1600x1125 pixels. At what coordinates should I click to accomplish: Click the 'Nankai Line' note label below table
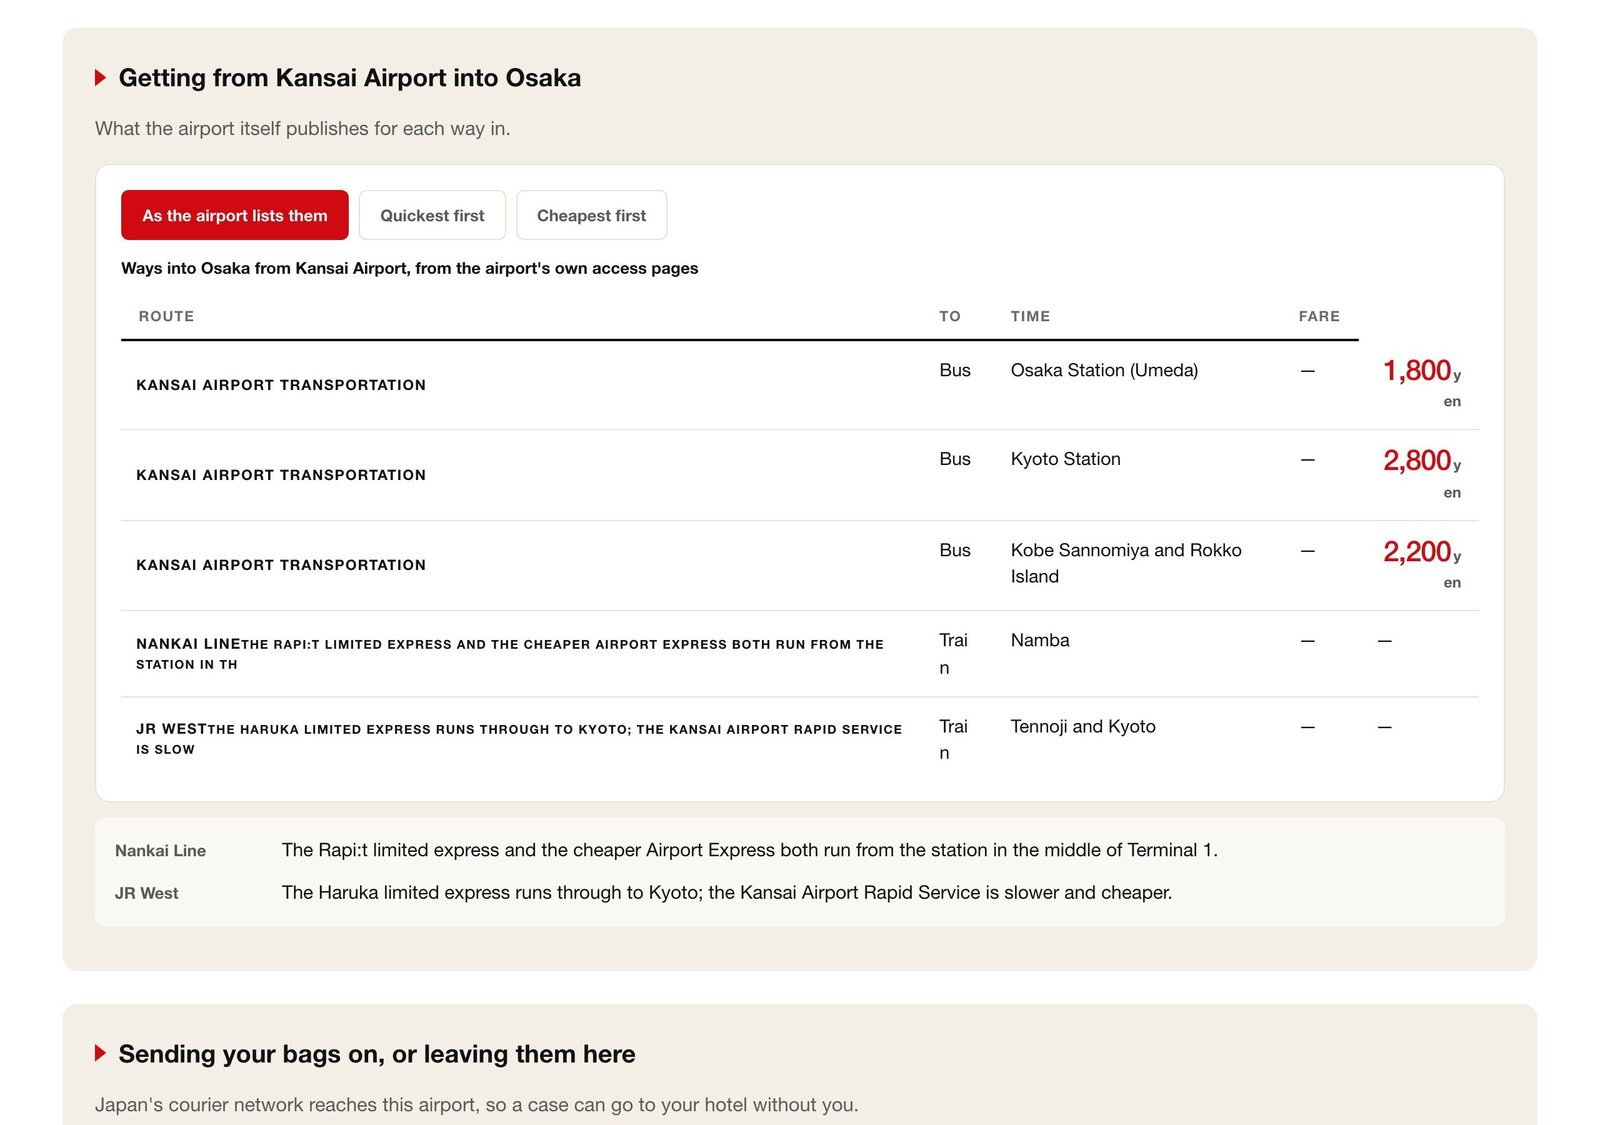(160, 851)
